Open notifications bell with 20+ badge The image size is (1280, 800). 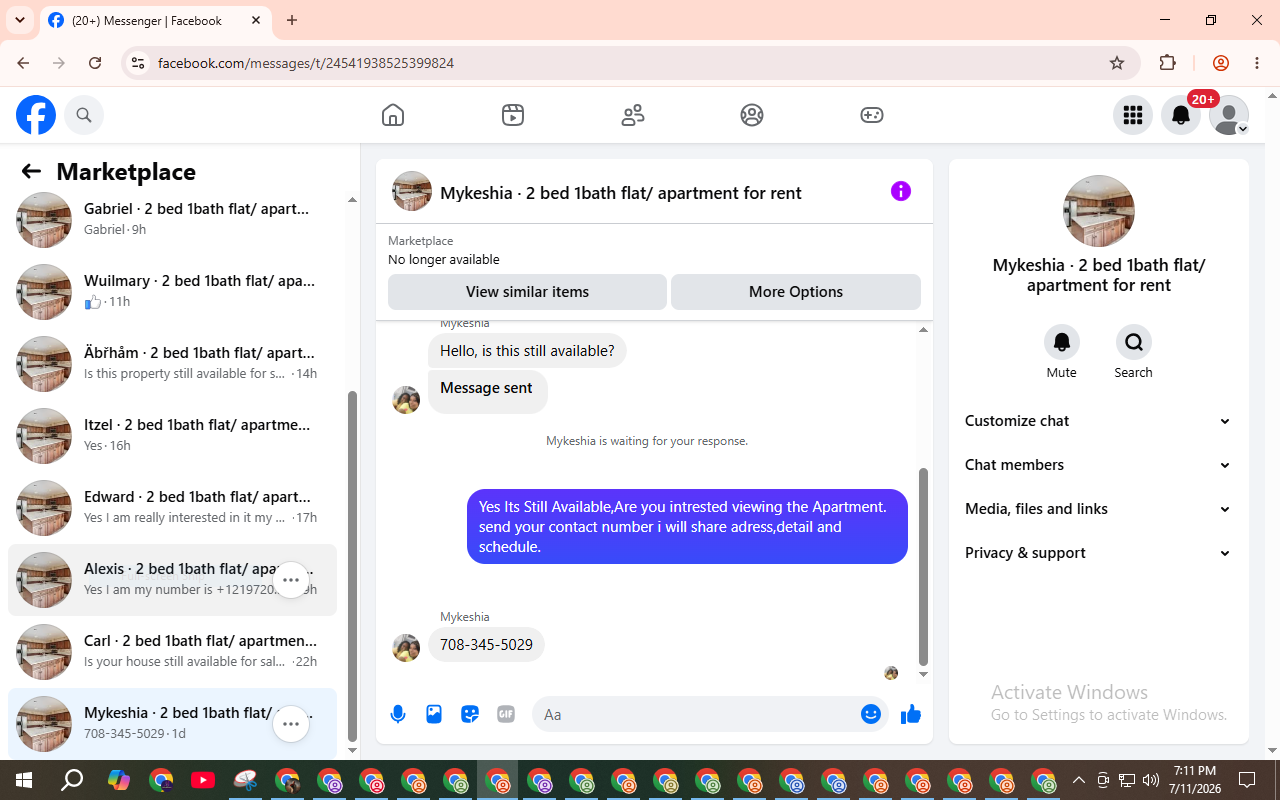[1181, 115]
